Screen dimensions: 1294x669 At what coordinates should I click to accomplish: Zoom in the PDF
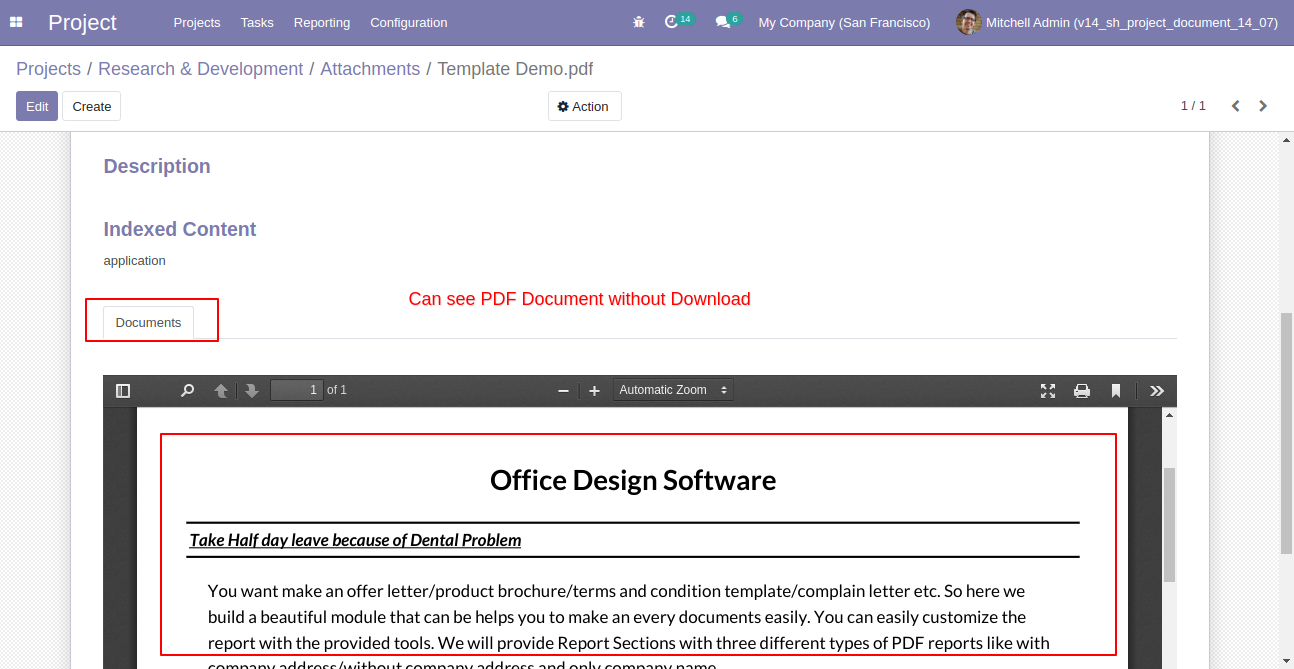coord(594,390)
